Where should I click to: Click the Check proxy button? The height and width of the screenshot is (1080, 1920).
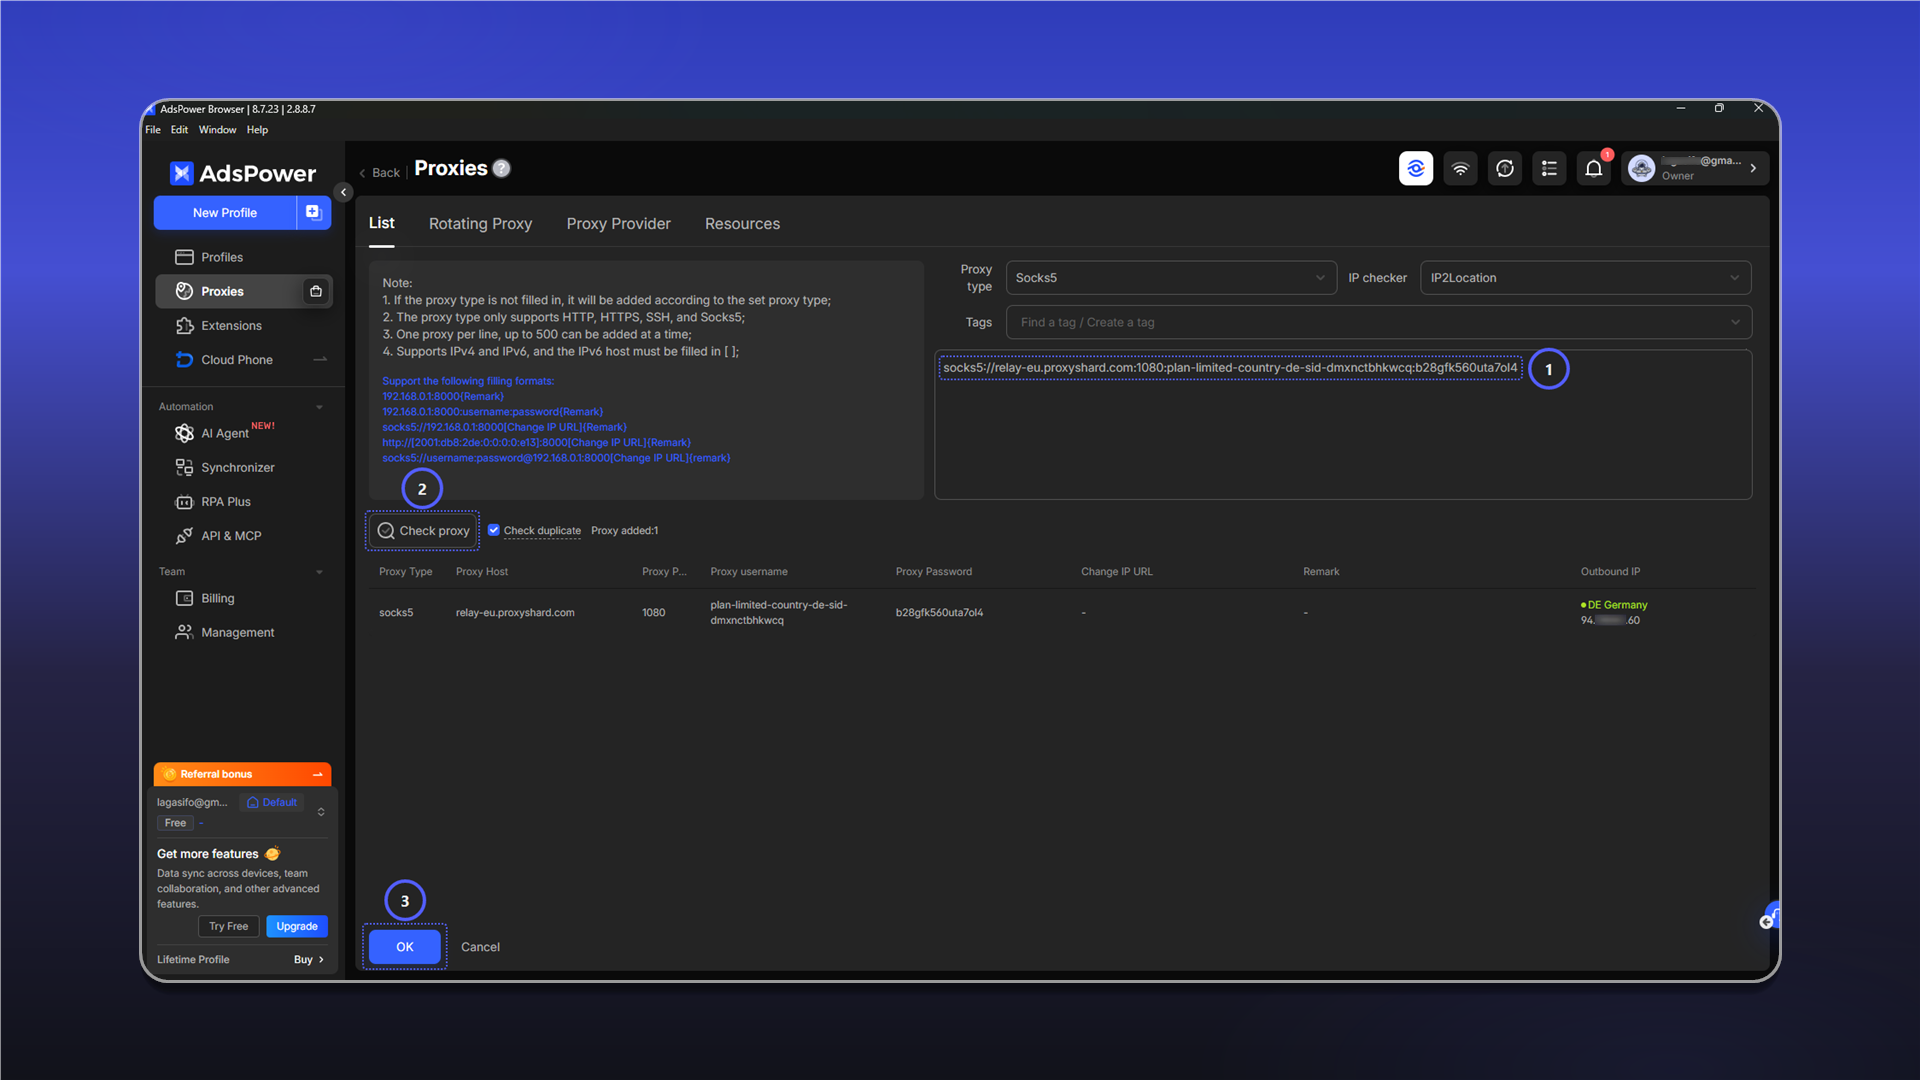click(423, 531)
